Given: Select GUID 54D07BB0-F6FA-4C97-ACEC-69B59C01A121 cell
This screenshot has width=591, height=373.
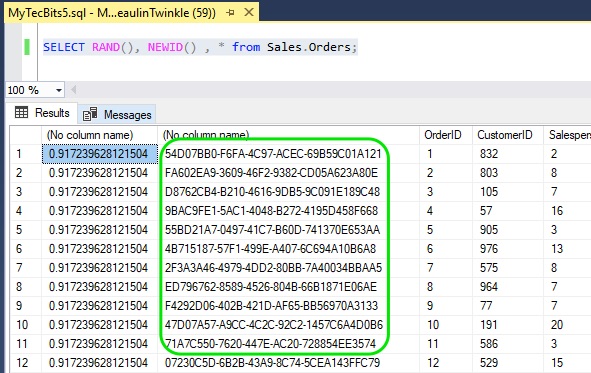Looking at the screenshot, I should (288, 154).
